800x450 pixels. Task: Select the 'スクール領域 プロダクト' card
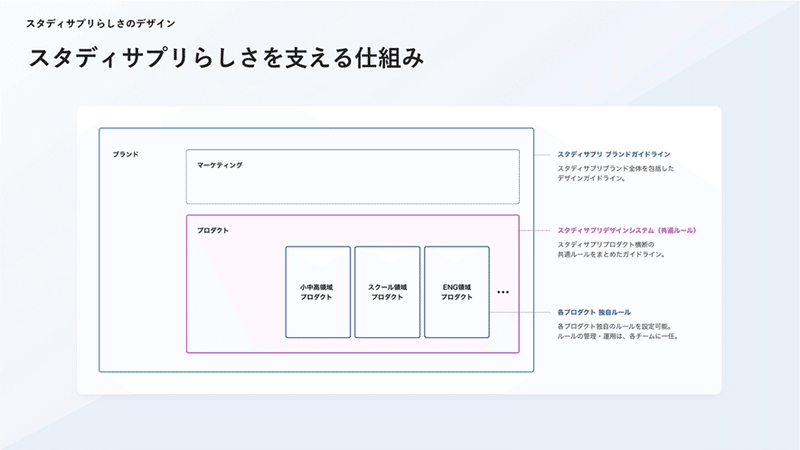click(x=387, y=292)
